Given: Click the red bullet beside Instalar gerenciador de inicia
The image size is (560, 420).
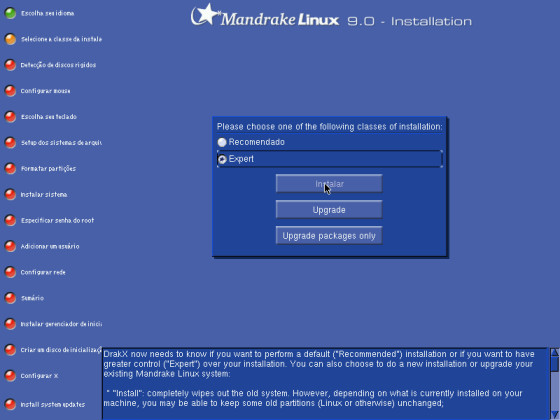Looking at the screenshot, I should [x=10, y=324].
